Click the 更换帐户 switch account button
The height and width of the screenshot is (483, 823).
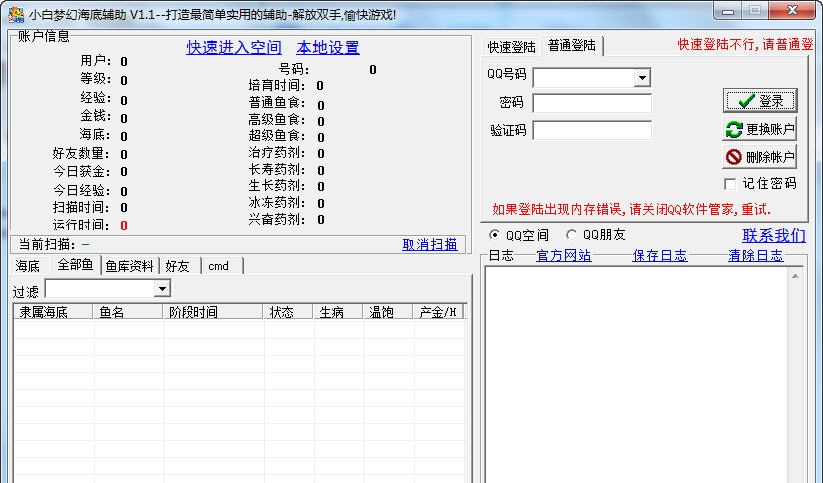tap(759, 129)
